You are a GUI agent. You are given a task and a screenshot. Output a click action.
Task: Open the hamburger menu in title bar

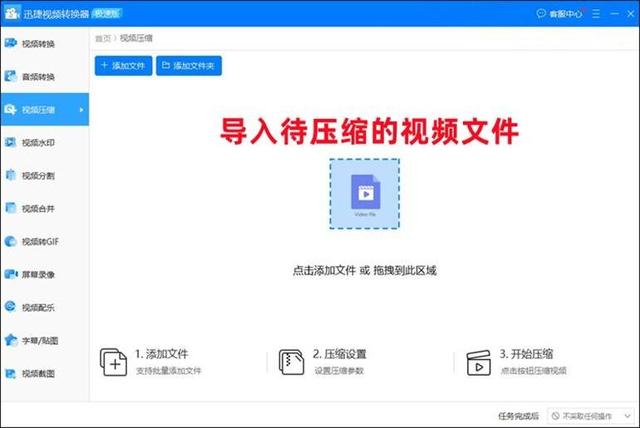tap(596, 13)
